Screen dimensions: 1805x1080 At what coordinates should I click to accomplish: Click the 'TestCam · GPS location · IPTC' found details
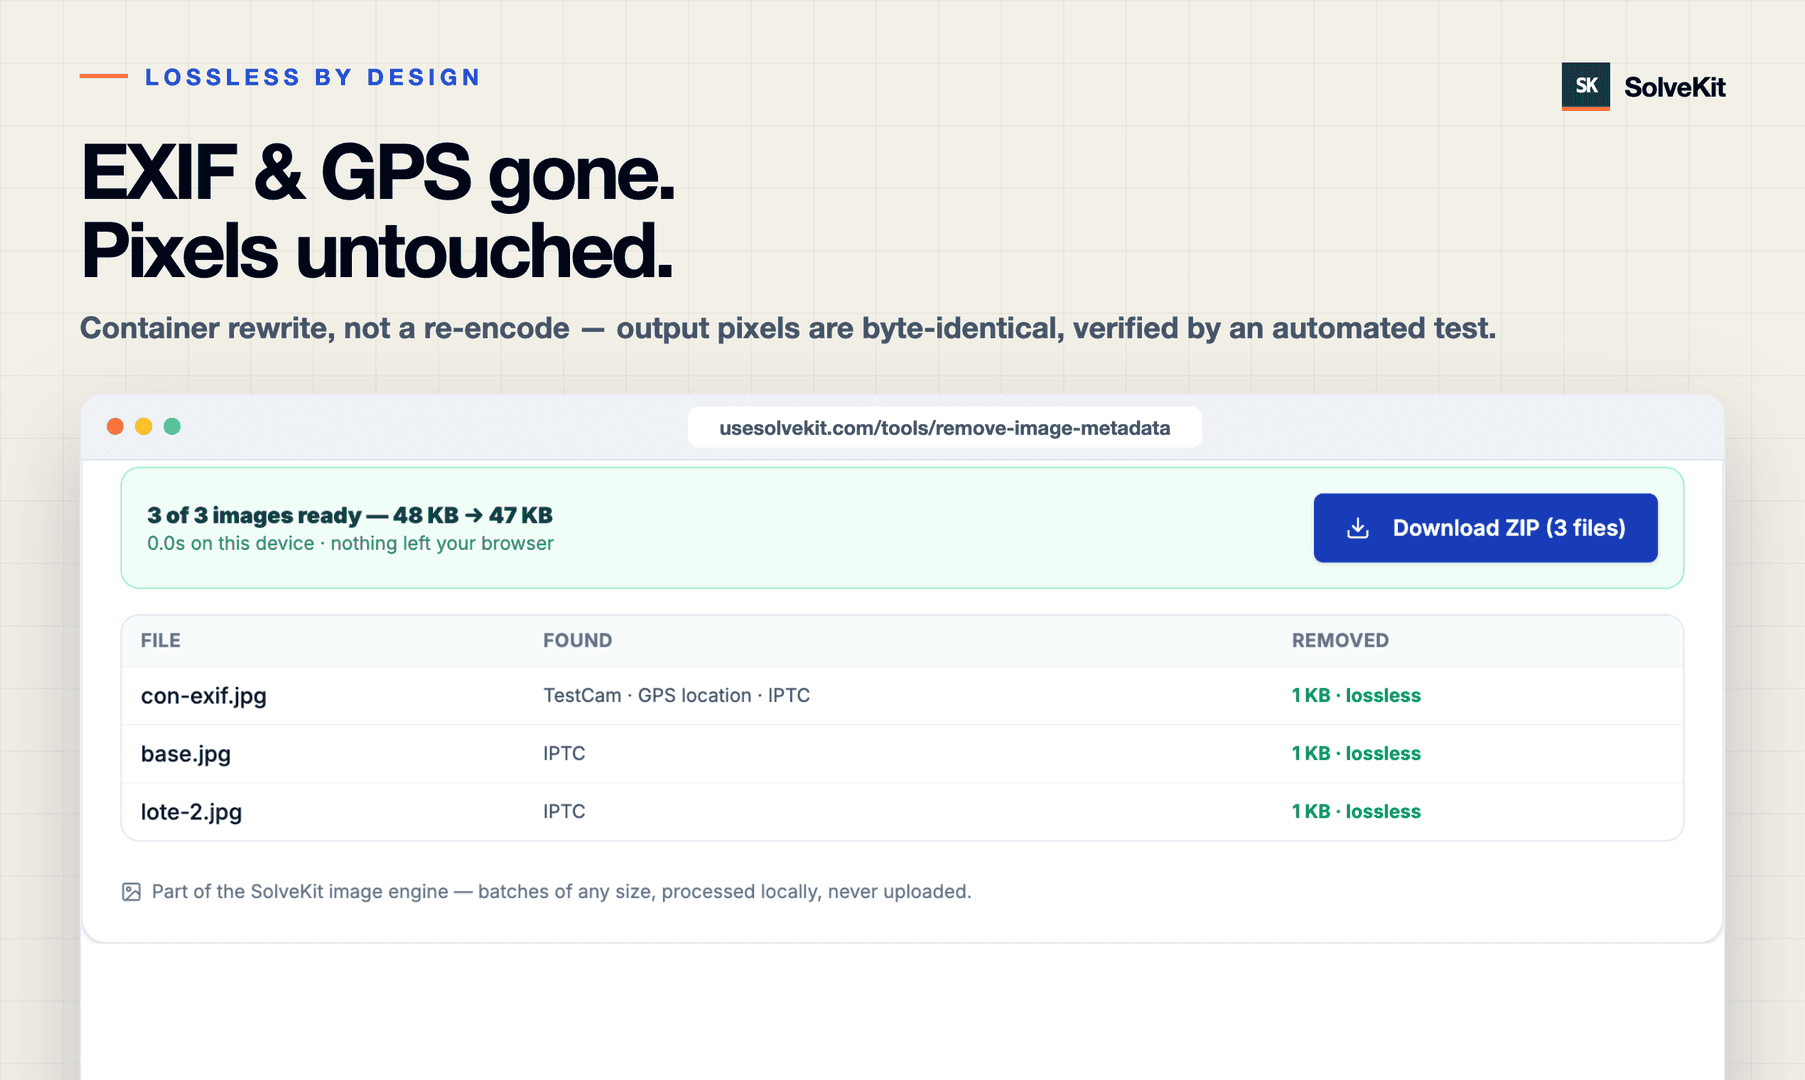coord(676,696)
